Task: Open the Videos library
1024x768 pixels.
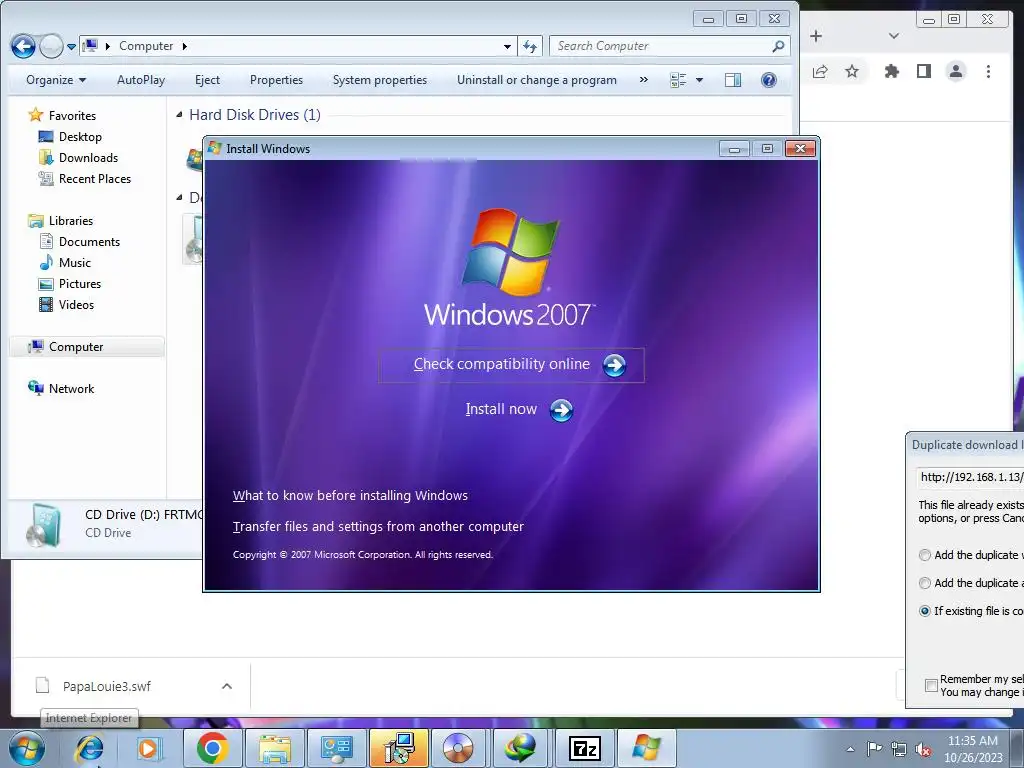Action: pyautogui.click(x=76, y=304)
